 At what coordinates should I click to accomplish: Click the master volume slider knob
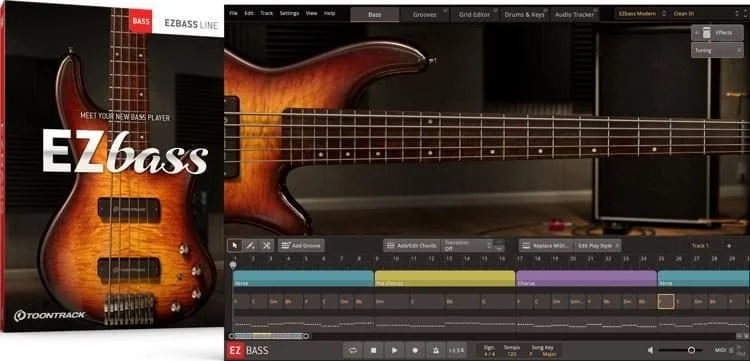[691, 350]
